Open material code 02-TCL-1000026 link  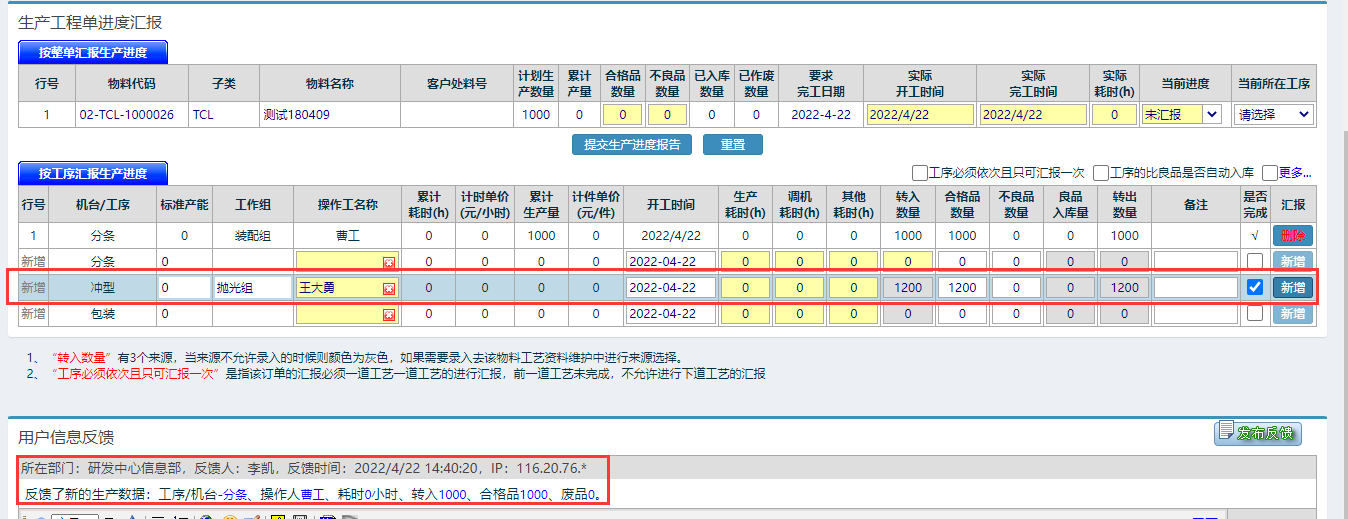point(127,115)
